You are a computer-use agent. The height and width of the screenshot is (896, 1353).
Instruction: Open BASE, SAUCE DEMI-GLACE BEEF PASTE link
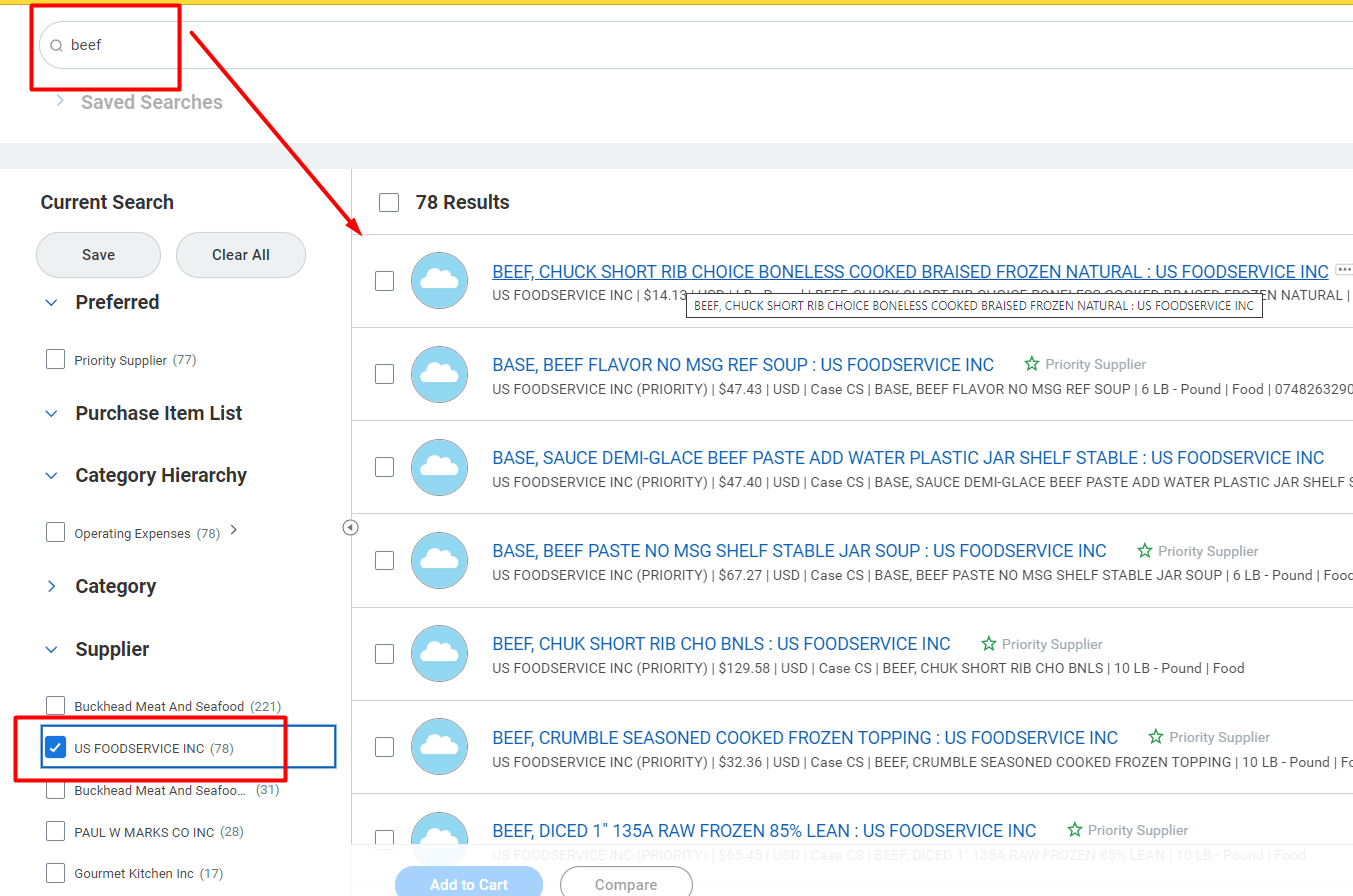point(908,457)
